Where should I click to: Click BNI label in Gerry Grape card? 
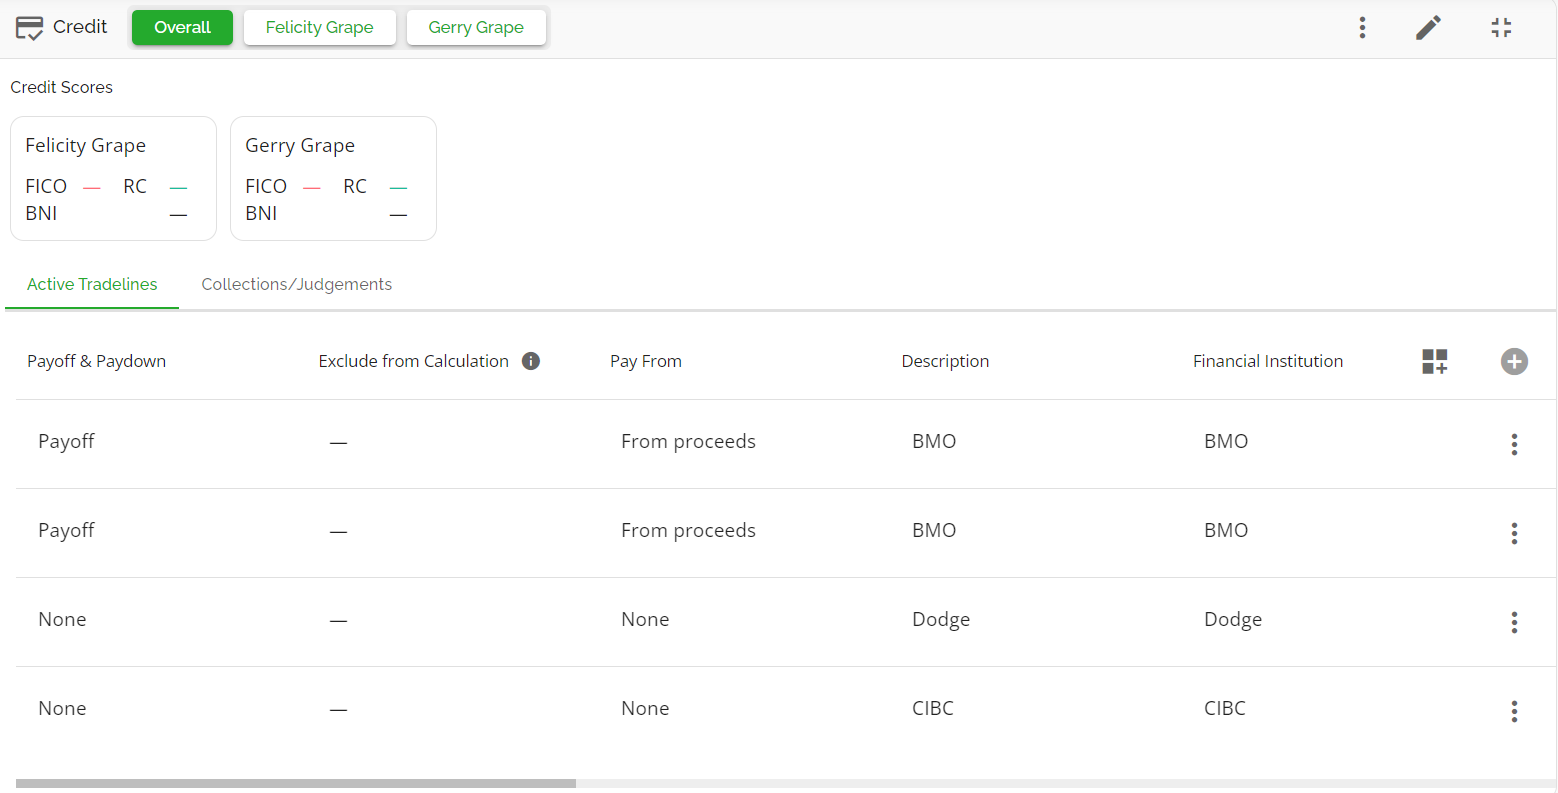261,213
